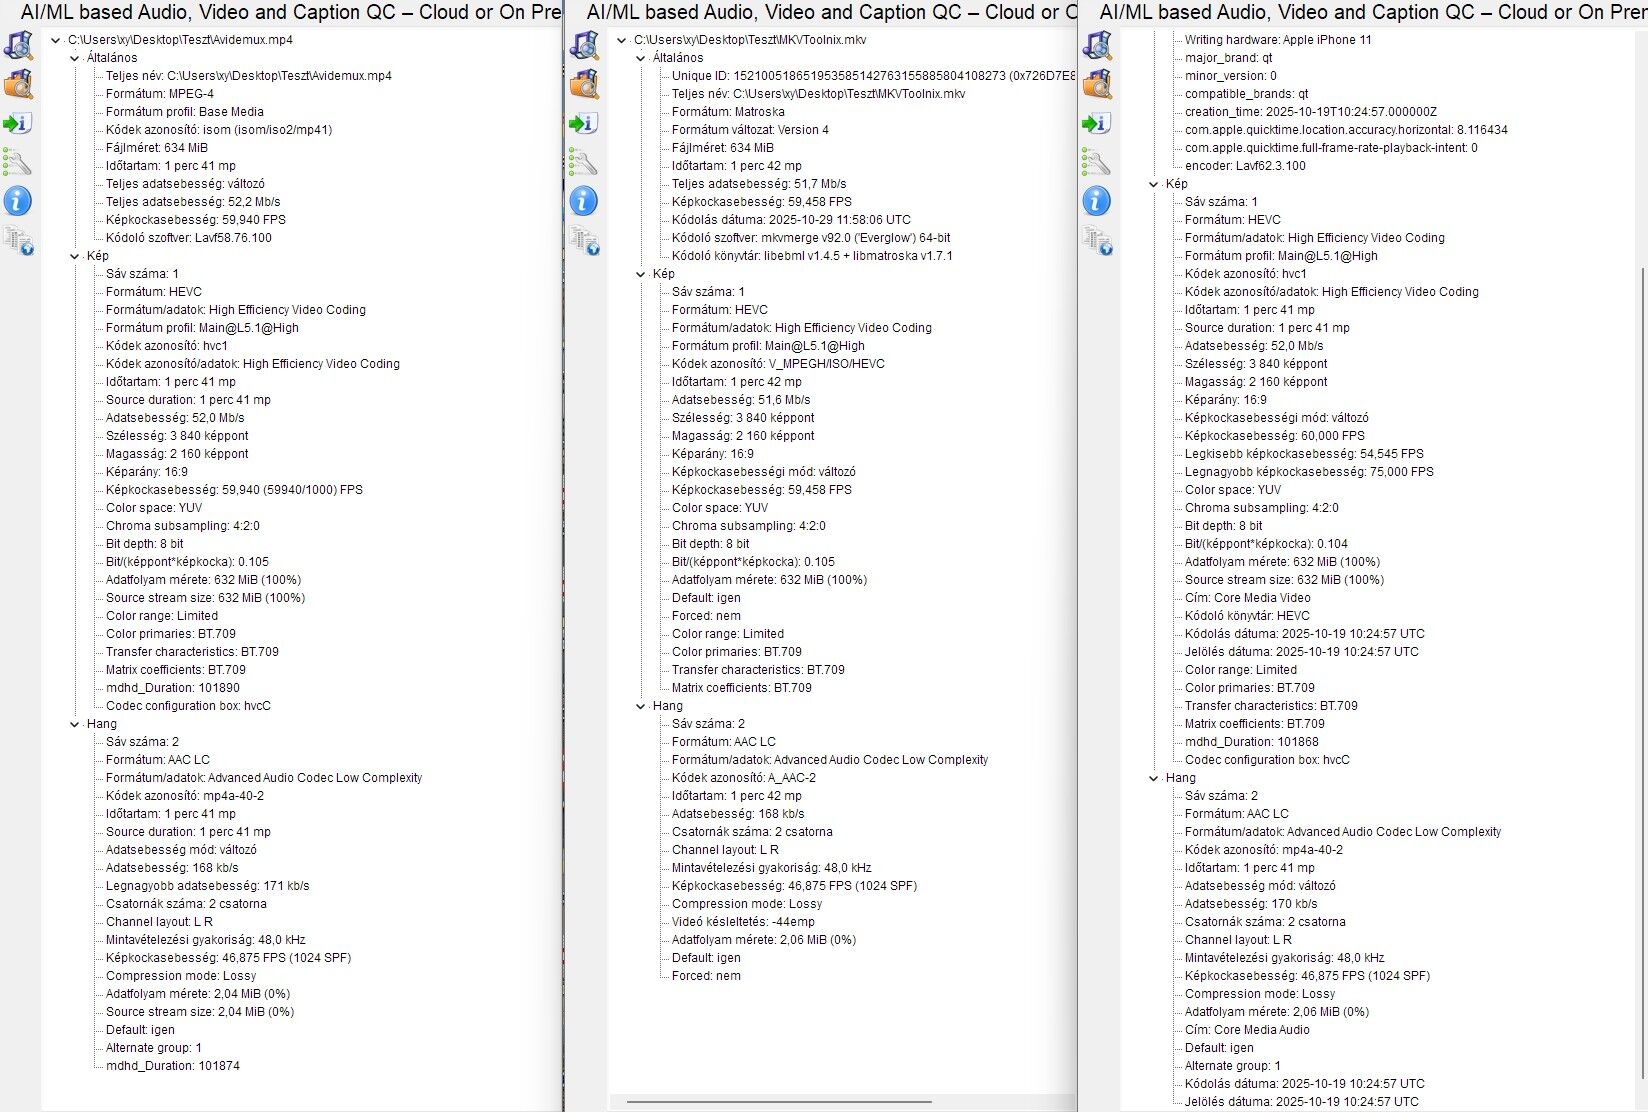Open a folder in the Avidemux.mp4 window
Viewport: 1648px width, 1112px height.
(18, 85)
